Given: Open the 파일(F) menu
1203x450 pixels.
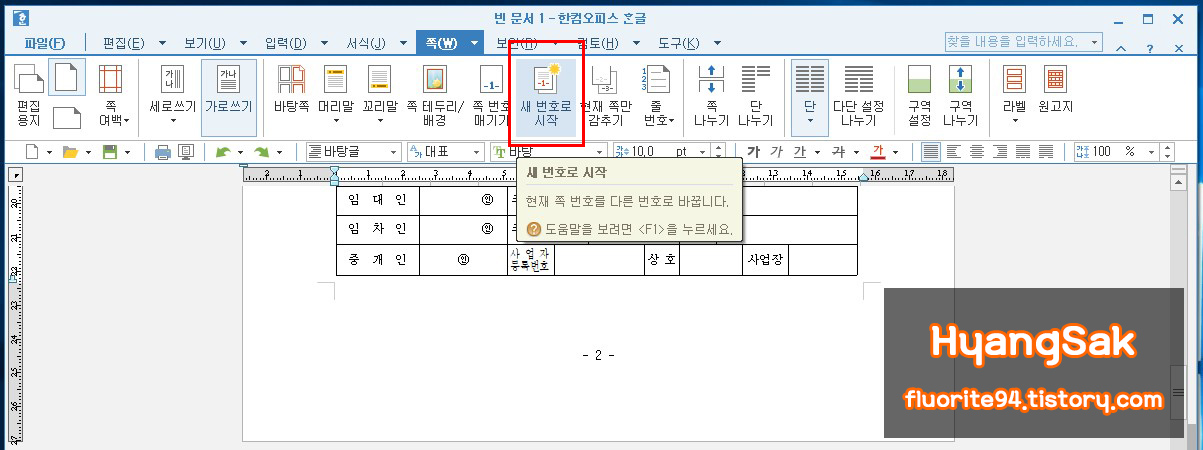Looking at the screenshot, I should [45, 43].
